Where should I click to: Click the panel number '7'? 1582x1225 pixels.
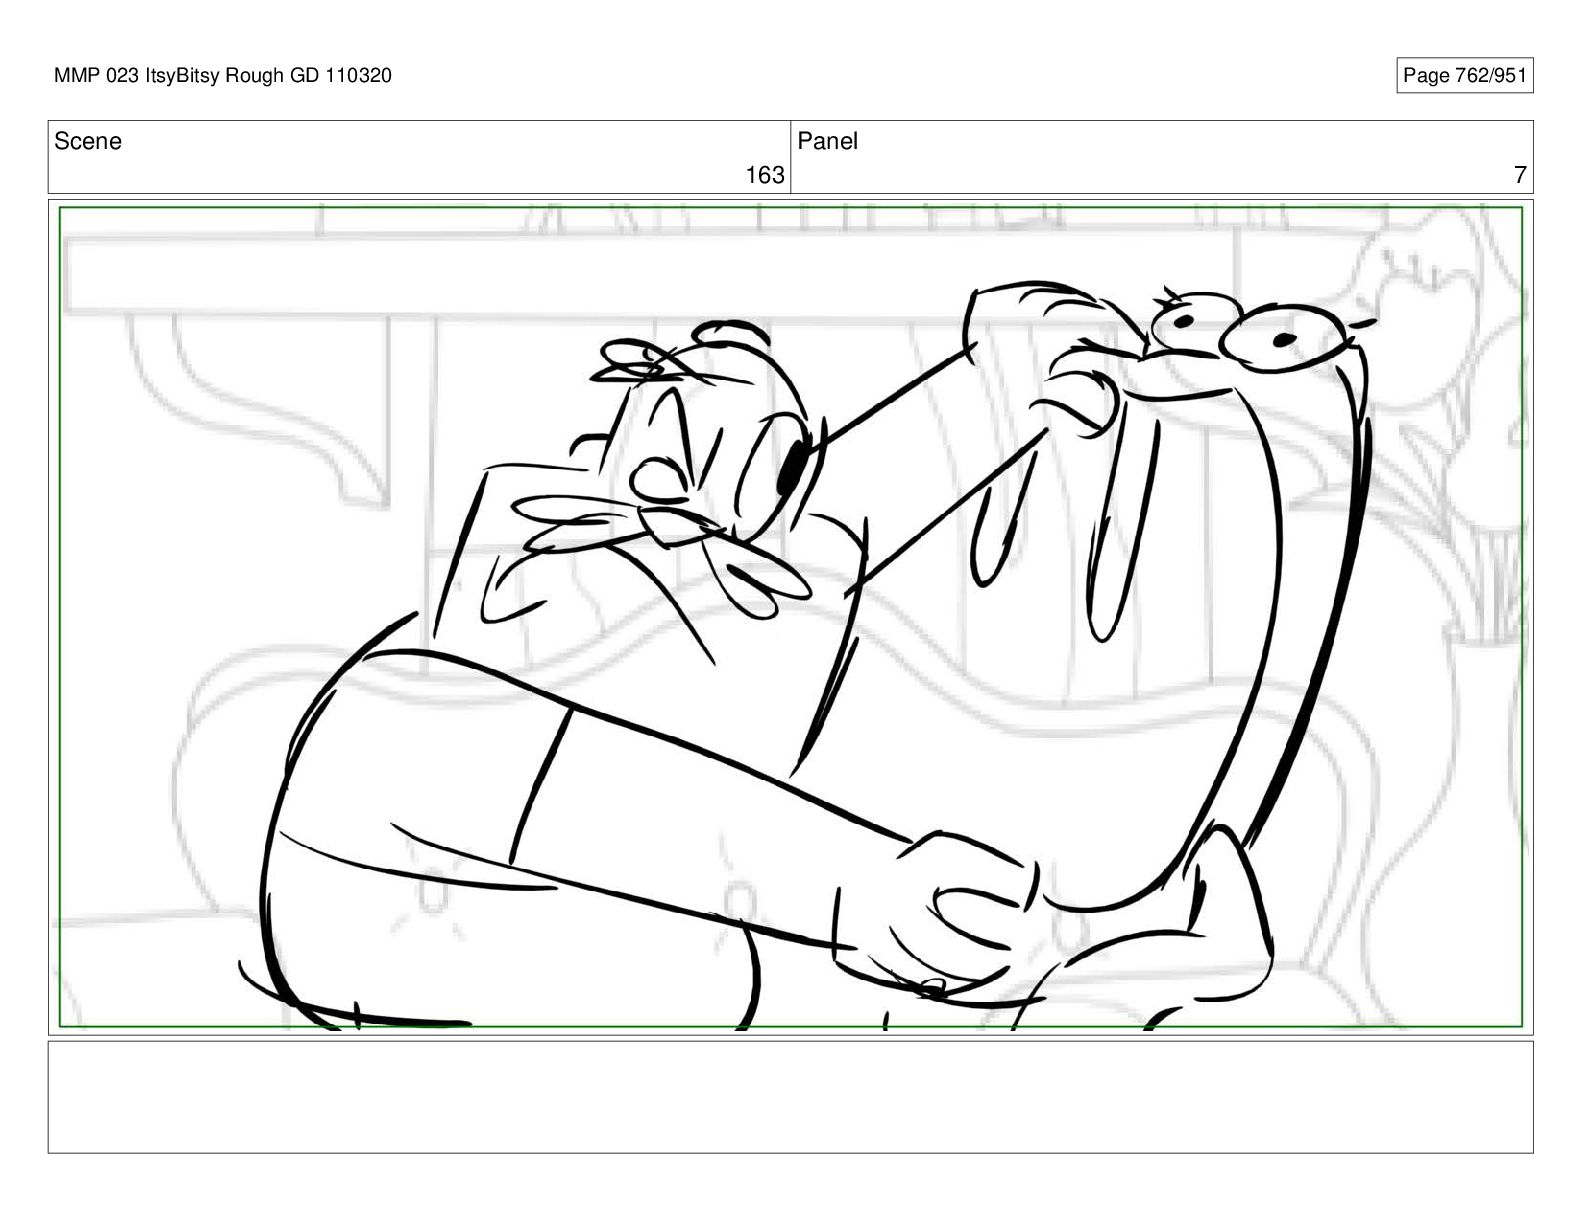pyautogui.click(x=1520, y=175)
